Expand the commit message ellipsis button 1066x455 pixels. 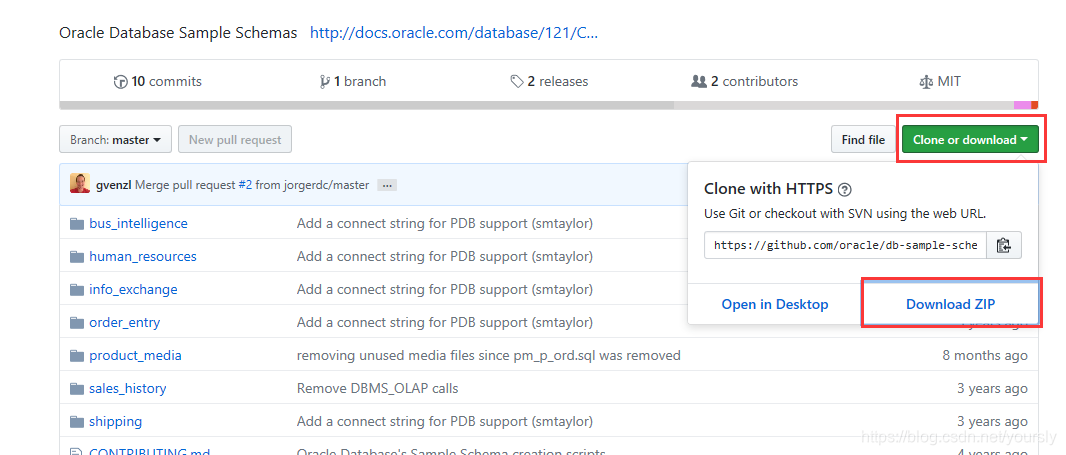point(387,185)
